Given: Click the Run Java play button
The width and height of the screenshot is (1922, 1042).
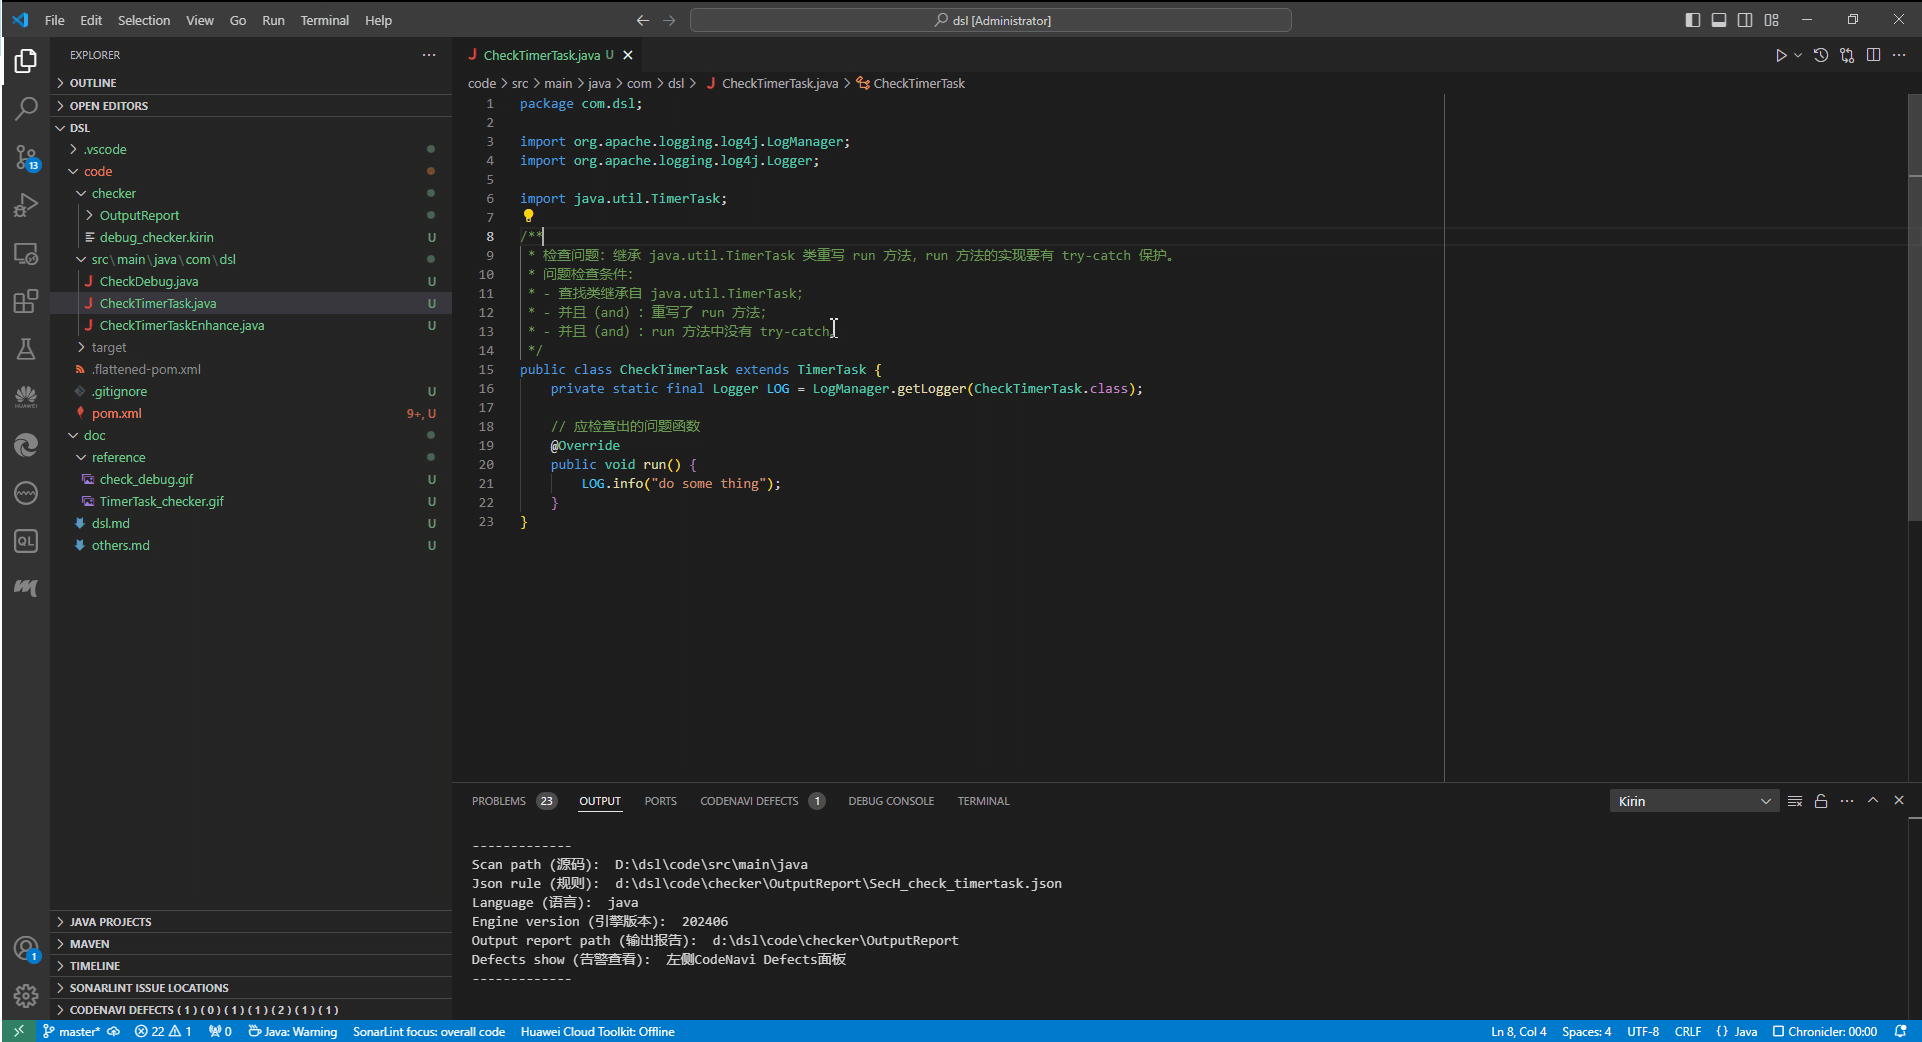Looking at the screenshot, I should point(1780,56).
